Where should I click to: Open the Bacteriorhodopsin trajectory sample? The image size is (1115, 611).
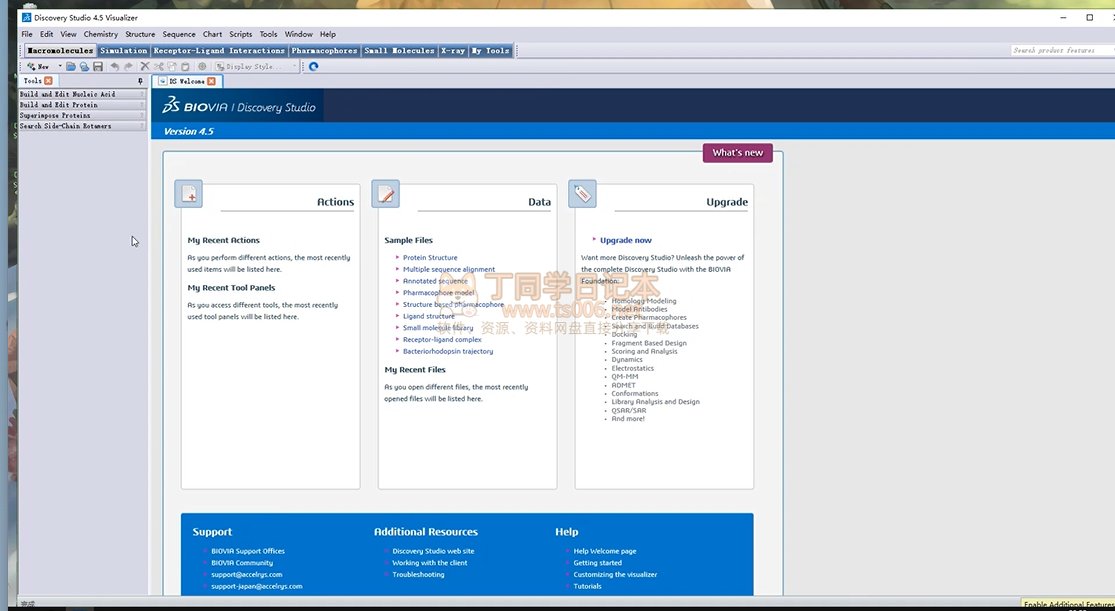(x=448, y=351)
